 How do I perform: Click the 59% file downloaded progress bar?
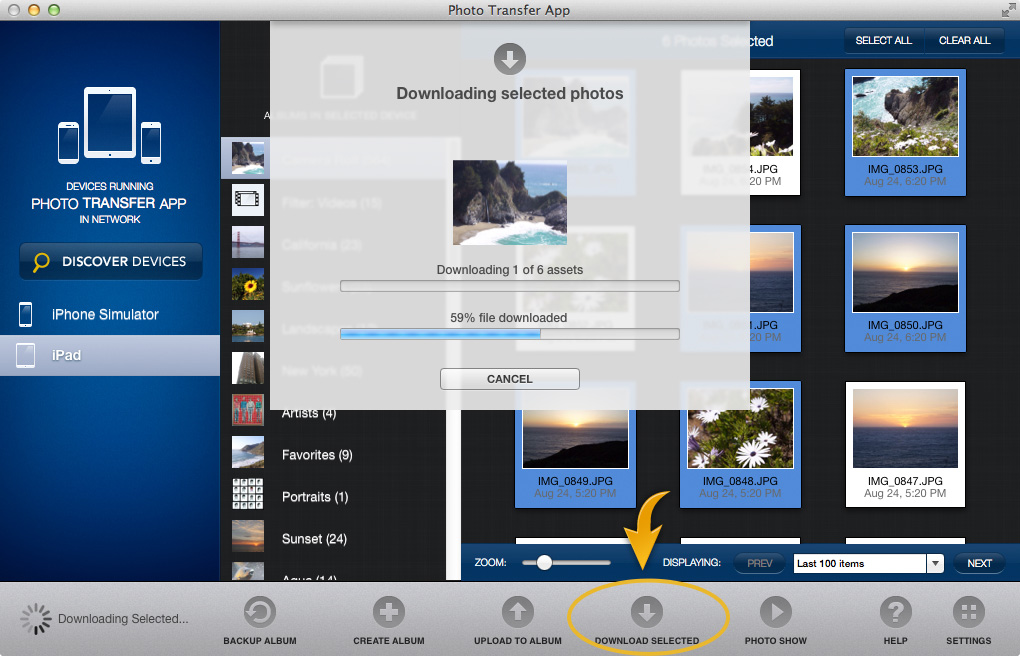[509, 334]
